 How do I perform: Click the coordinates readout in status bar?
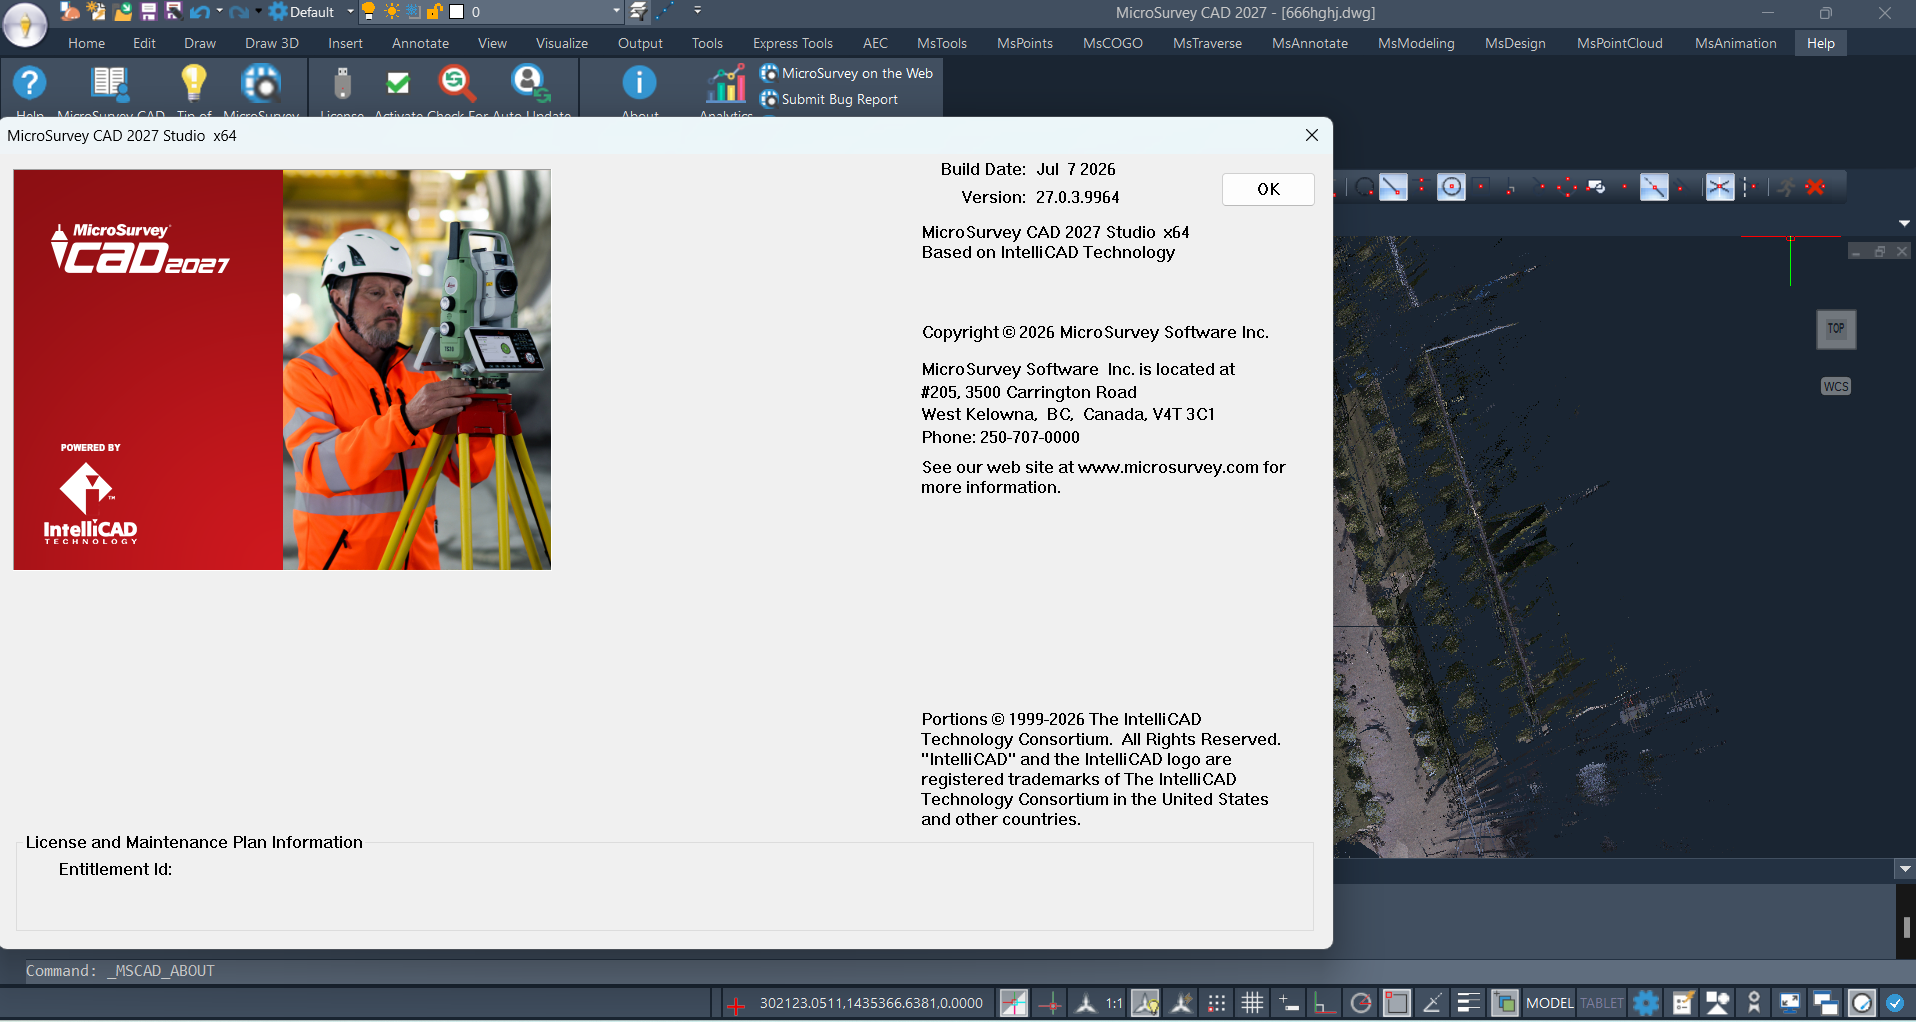pos(871,1003)
